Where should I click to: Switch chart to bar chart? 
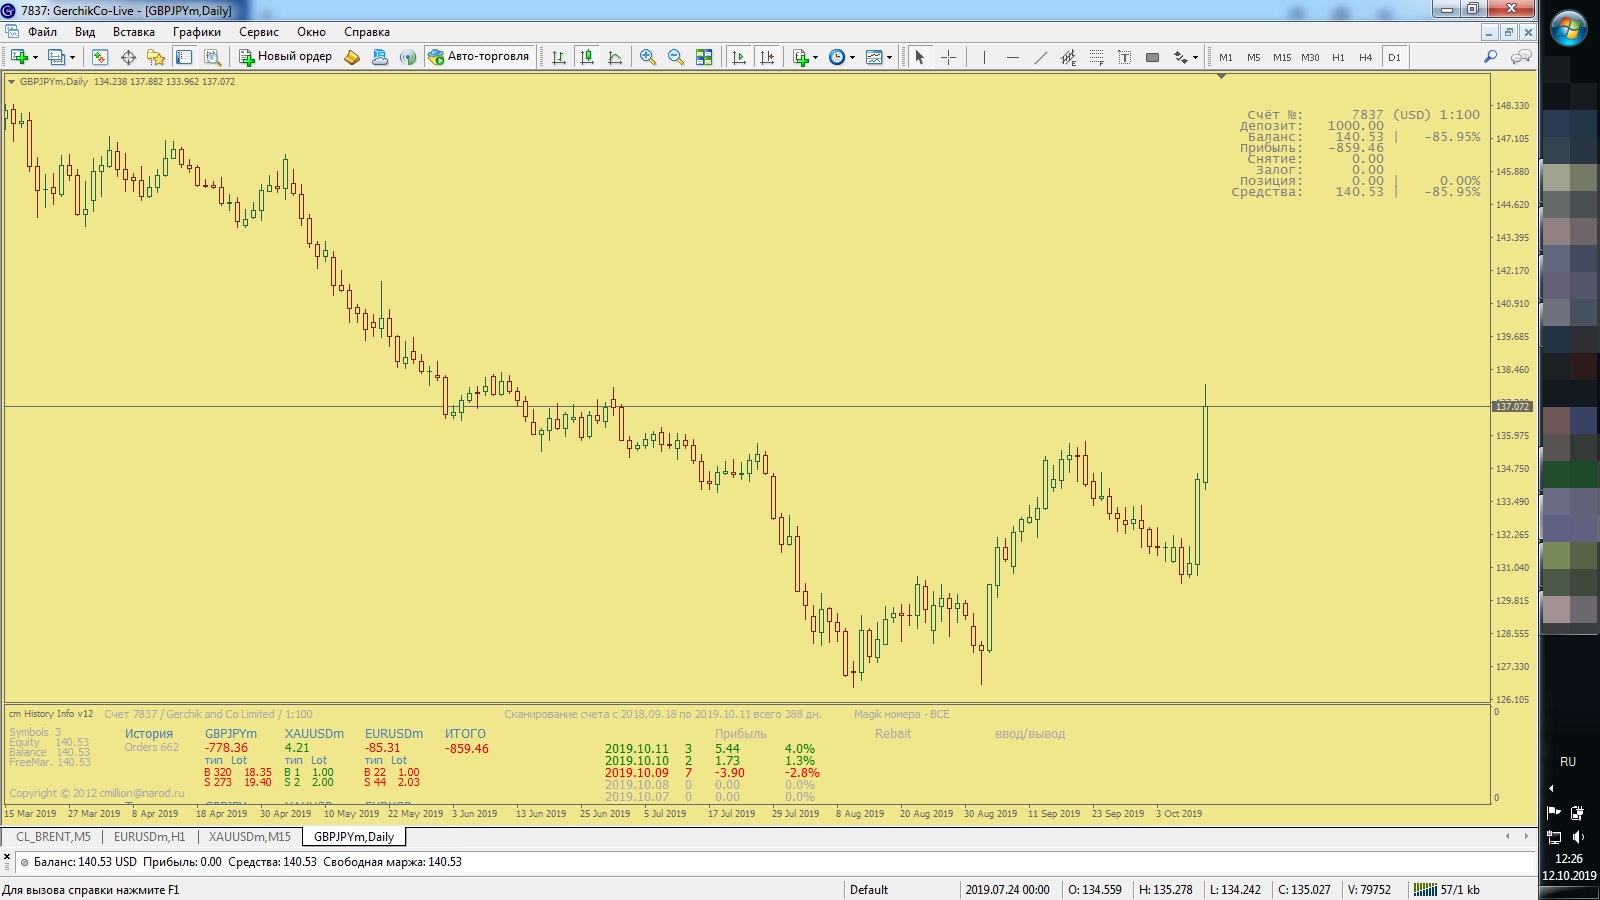pos(559,57)
